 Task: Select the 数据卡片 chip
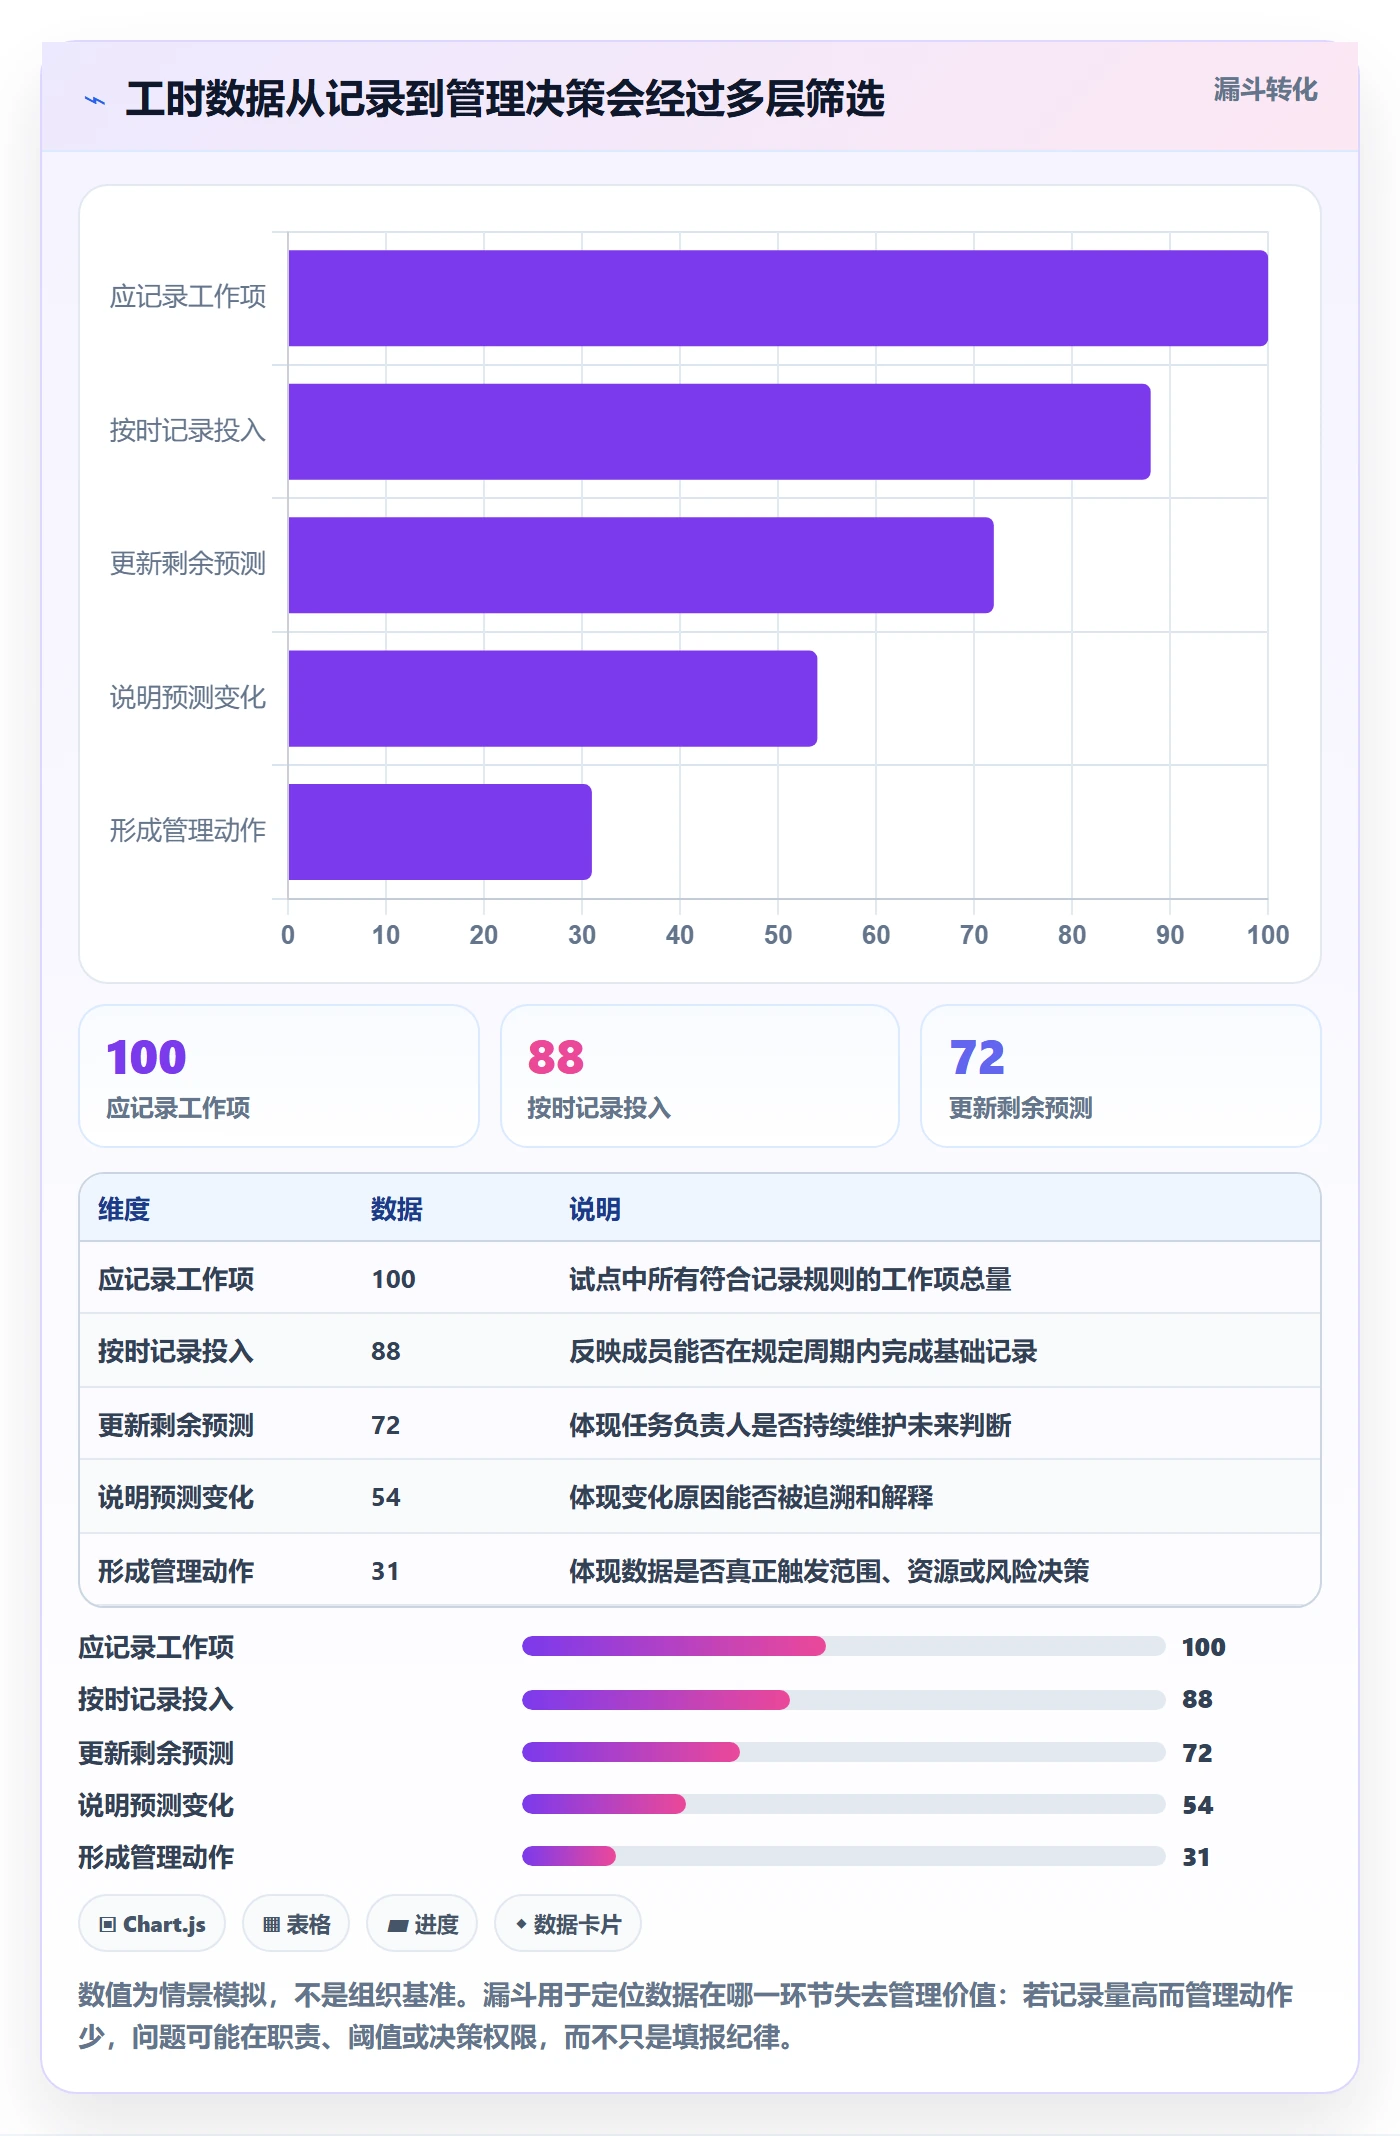coord(568,1923)
